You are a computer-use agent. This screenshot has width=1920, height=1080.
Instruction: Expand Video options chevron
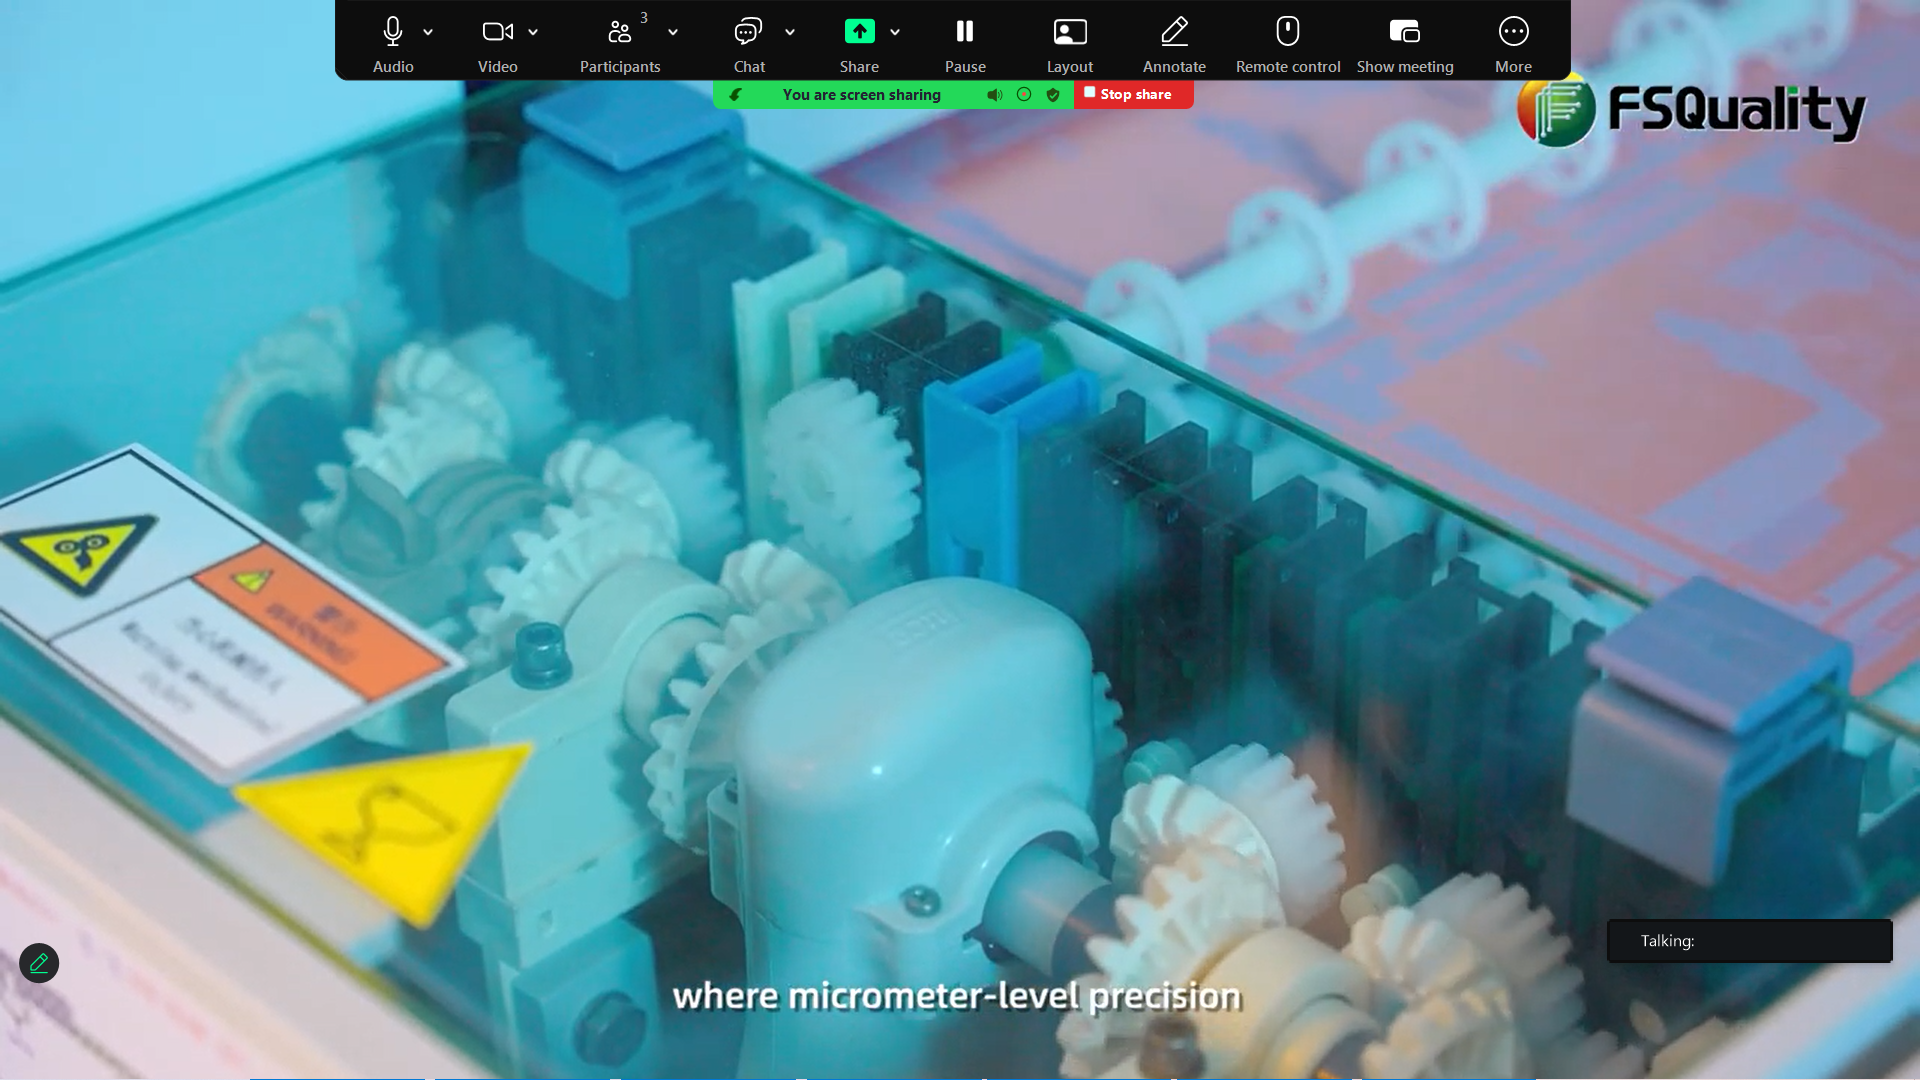[533, 32]
